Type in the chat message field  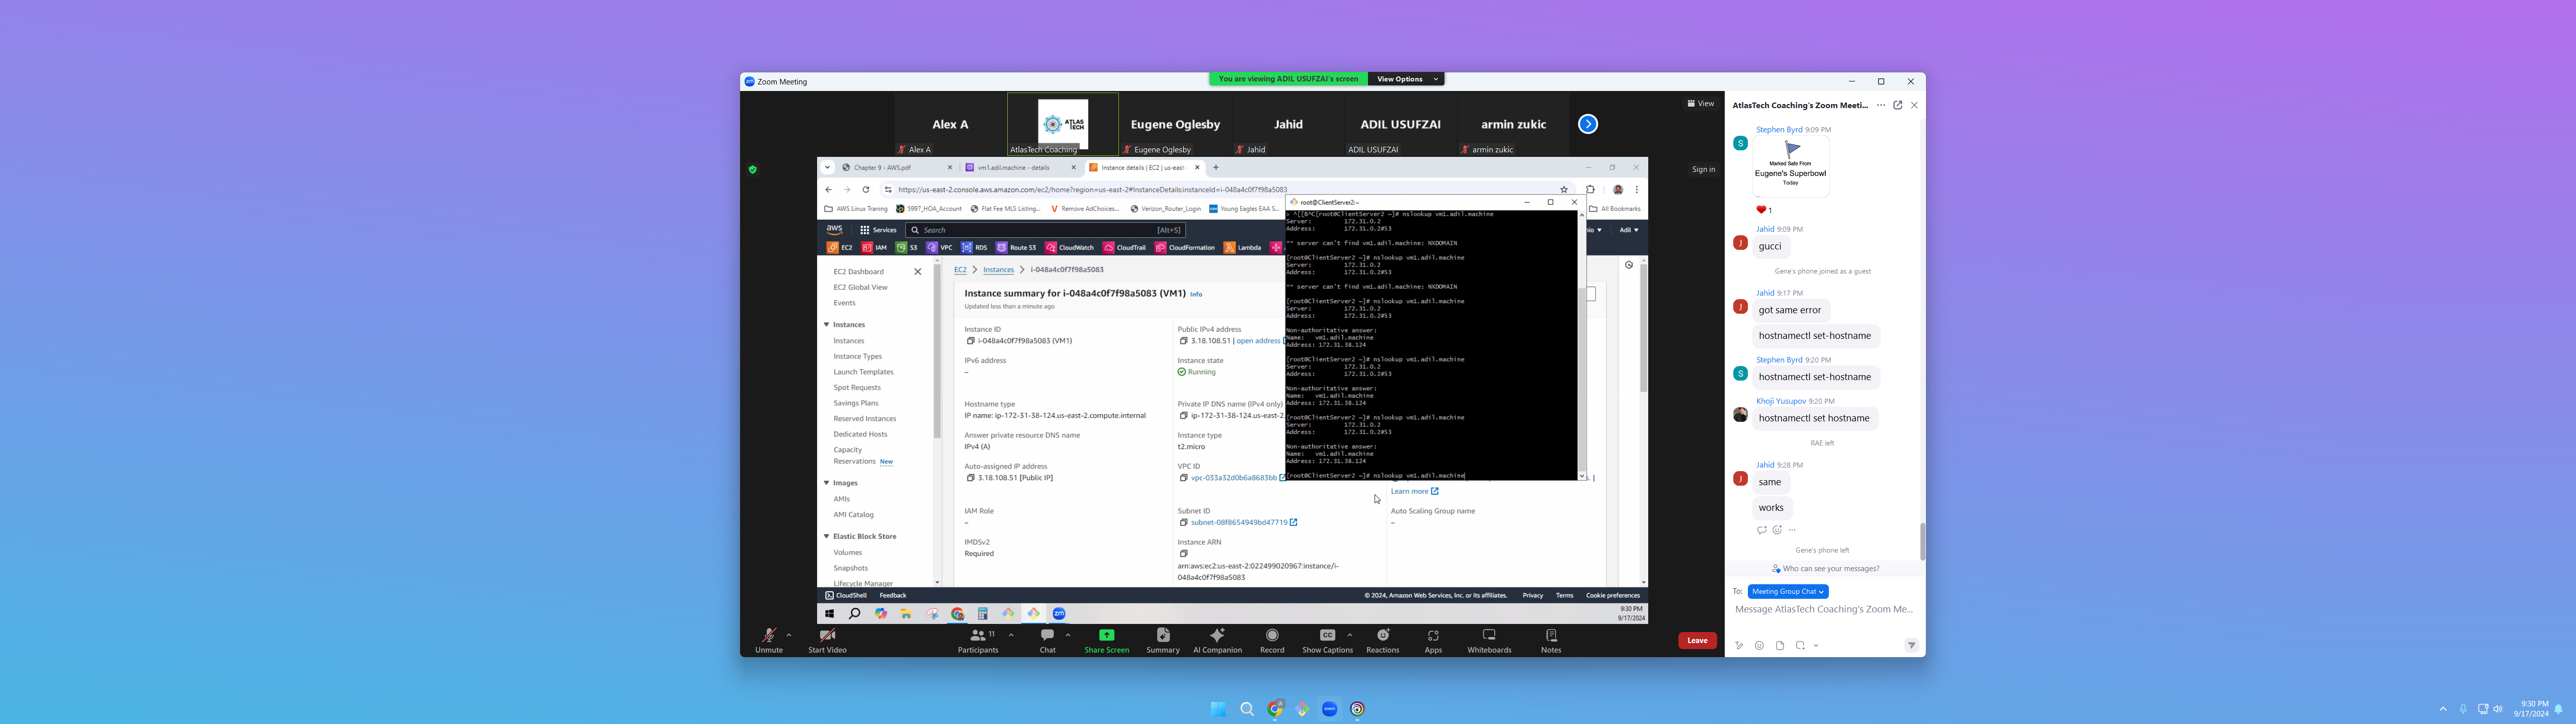(1823, 609)
